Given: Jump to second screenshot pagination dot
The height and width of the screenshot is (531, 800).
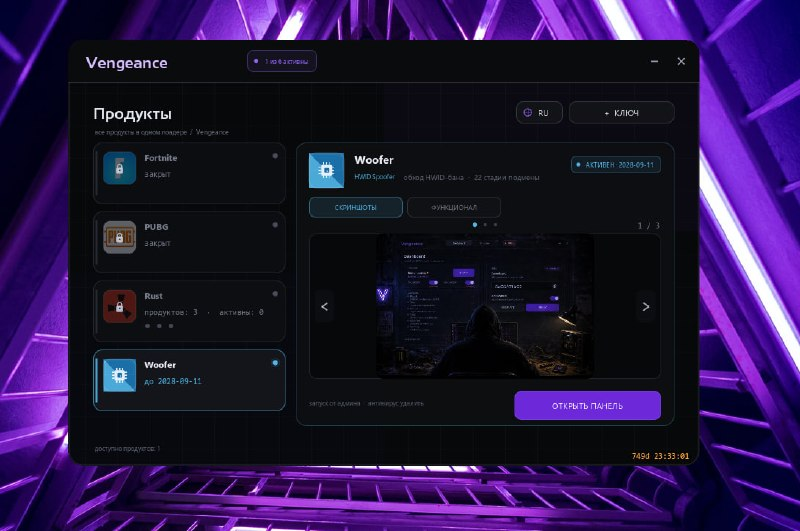Looking at the screenshot, I should pos(485,224).
